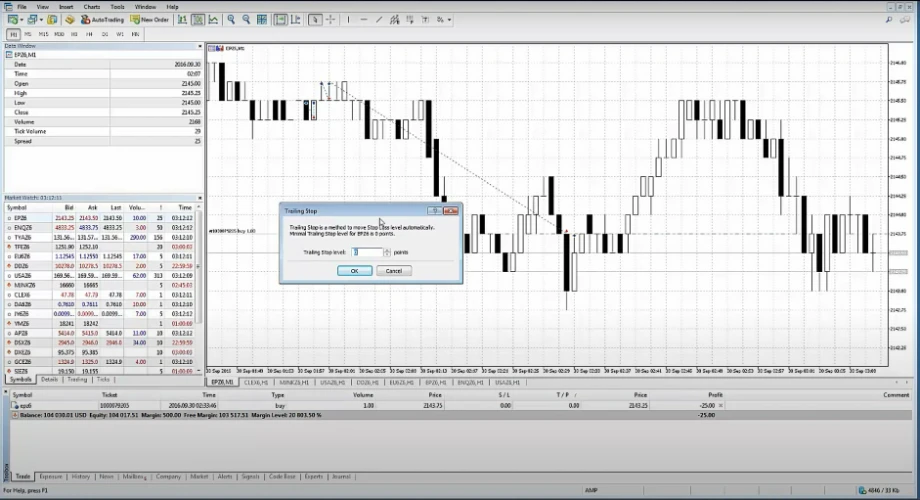The image size is (920, 500).
Task: Toggle the chart Auto Scroll icon
Action: (x=280, y=19)
